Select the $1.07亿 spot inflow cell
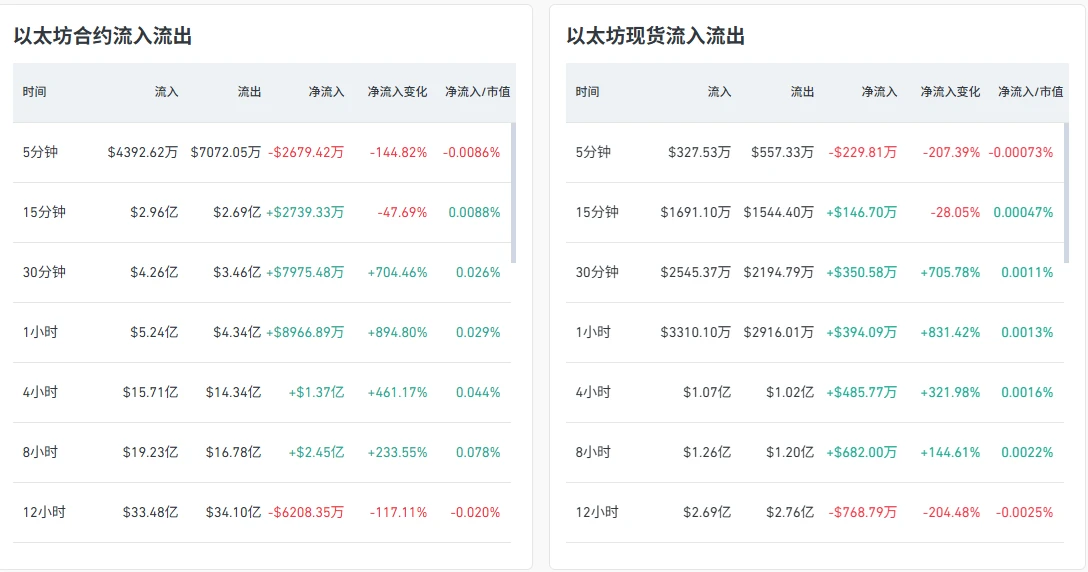Screen dimensions: 1088x572 click(707, 392)
